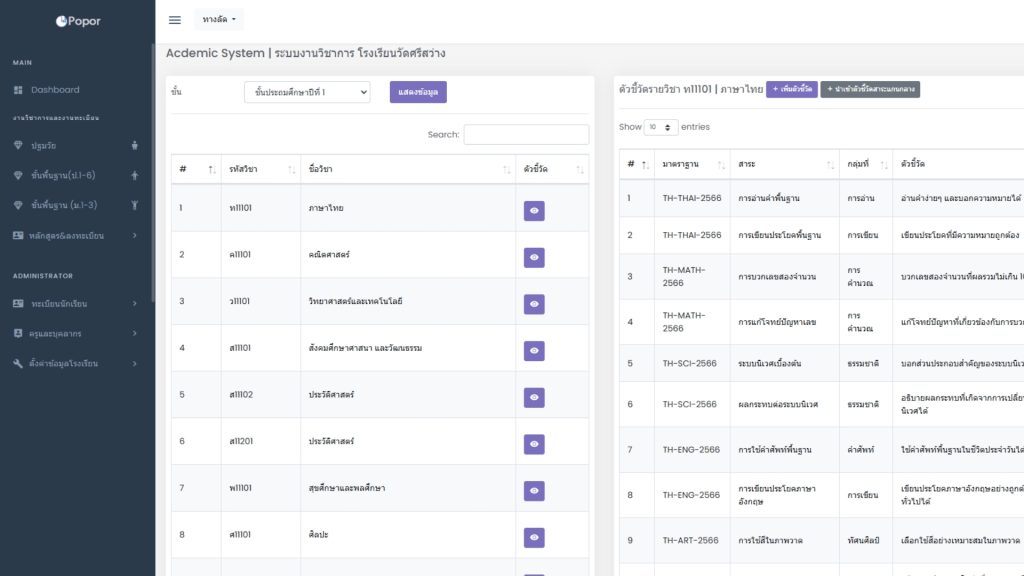The image size is (1024, 576).
Task: Click the + เพิ่มตัวชี้วัด button
Action: point(791,90)
